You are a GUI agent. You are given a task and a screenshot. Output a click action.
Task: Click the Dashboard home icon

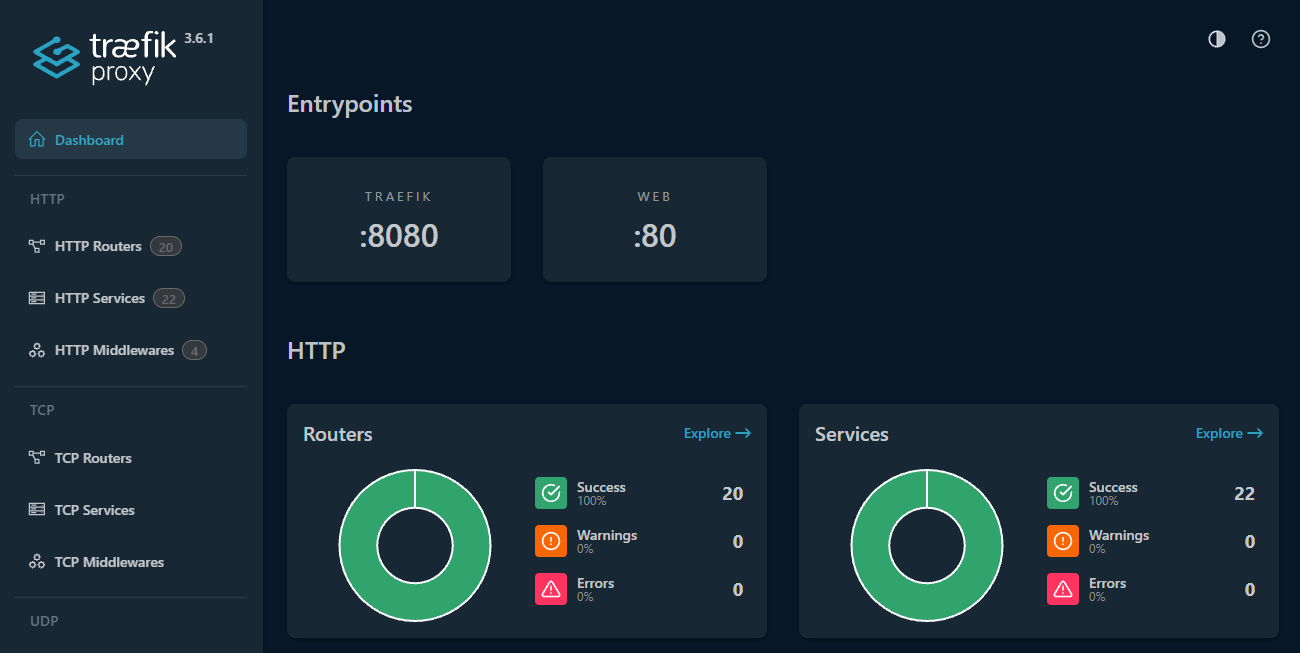point(36,139)
